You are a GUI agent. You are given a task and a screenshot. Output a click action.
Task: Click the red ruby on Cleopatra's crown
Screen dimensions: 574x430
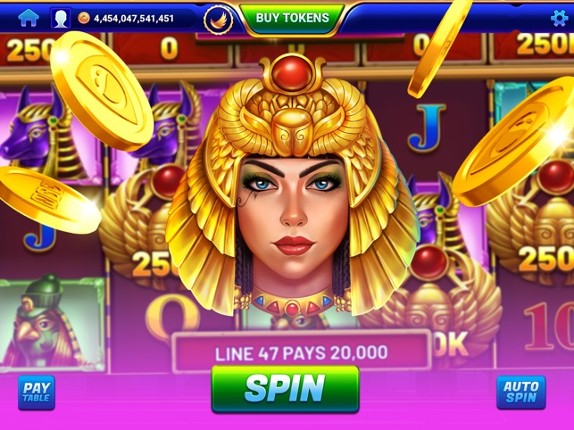tap(292, 75)
